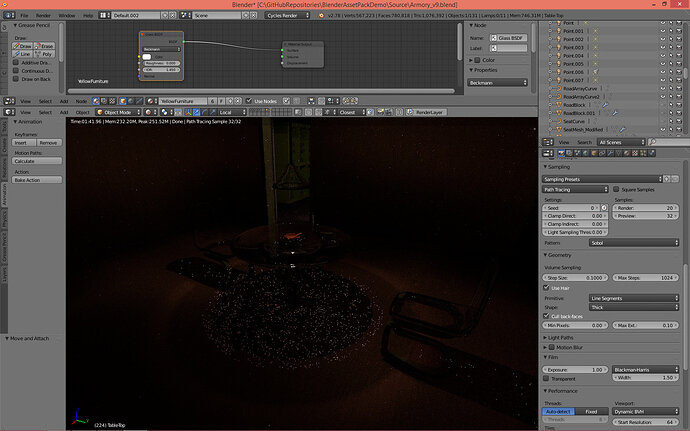Select the Grease Pencil Draw tool

[x=22, y=46]
